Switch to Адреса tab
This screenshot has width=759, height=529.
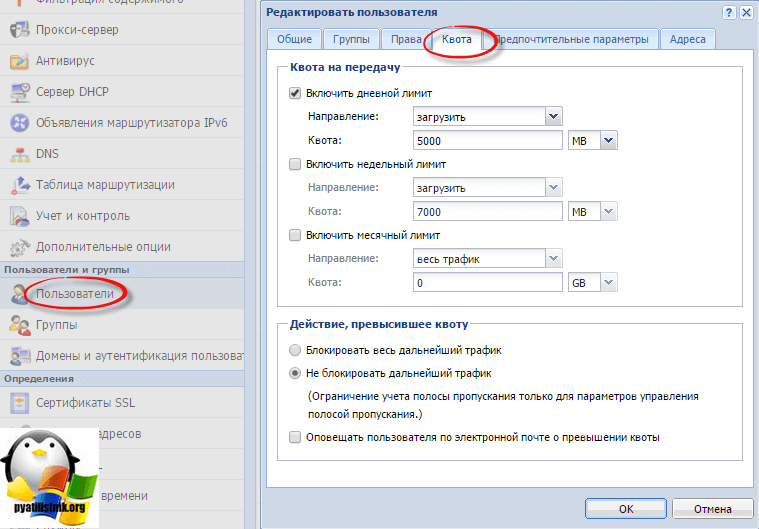(x=687, y=39)
